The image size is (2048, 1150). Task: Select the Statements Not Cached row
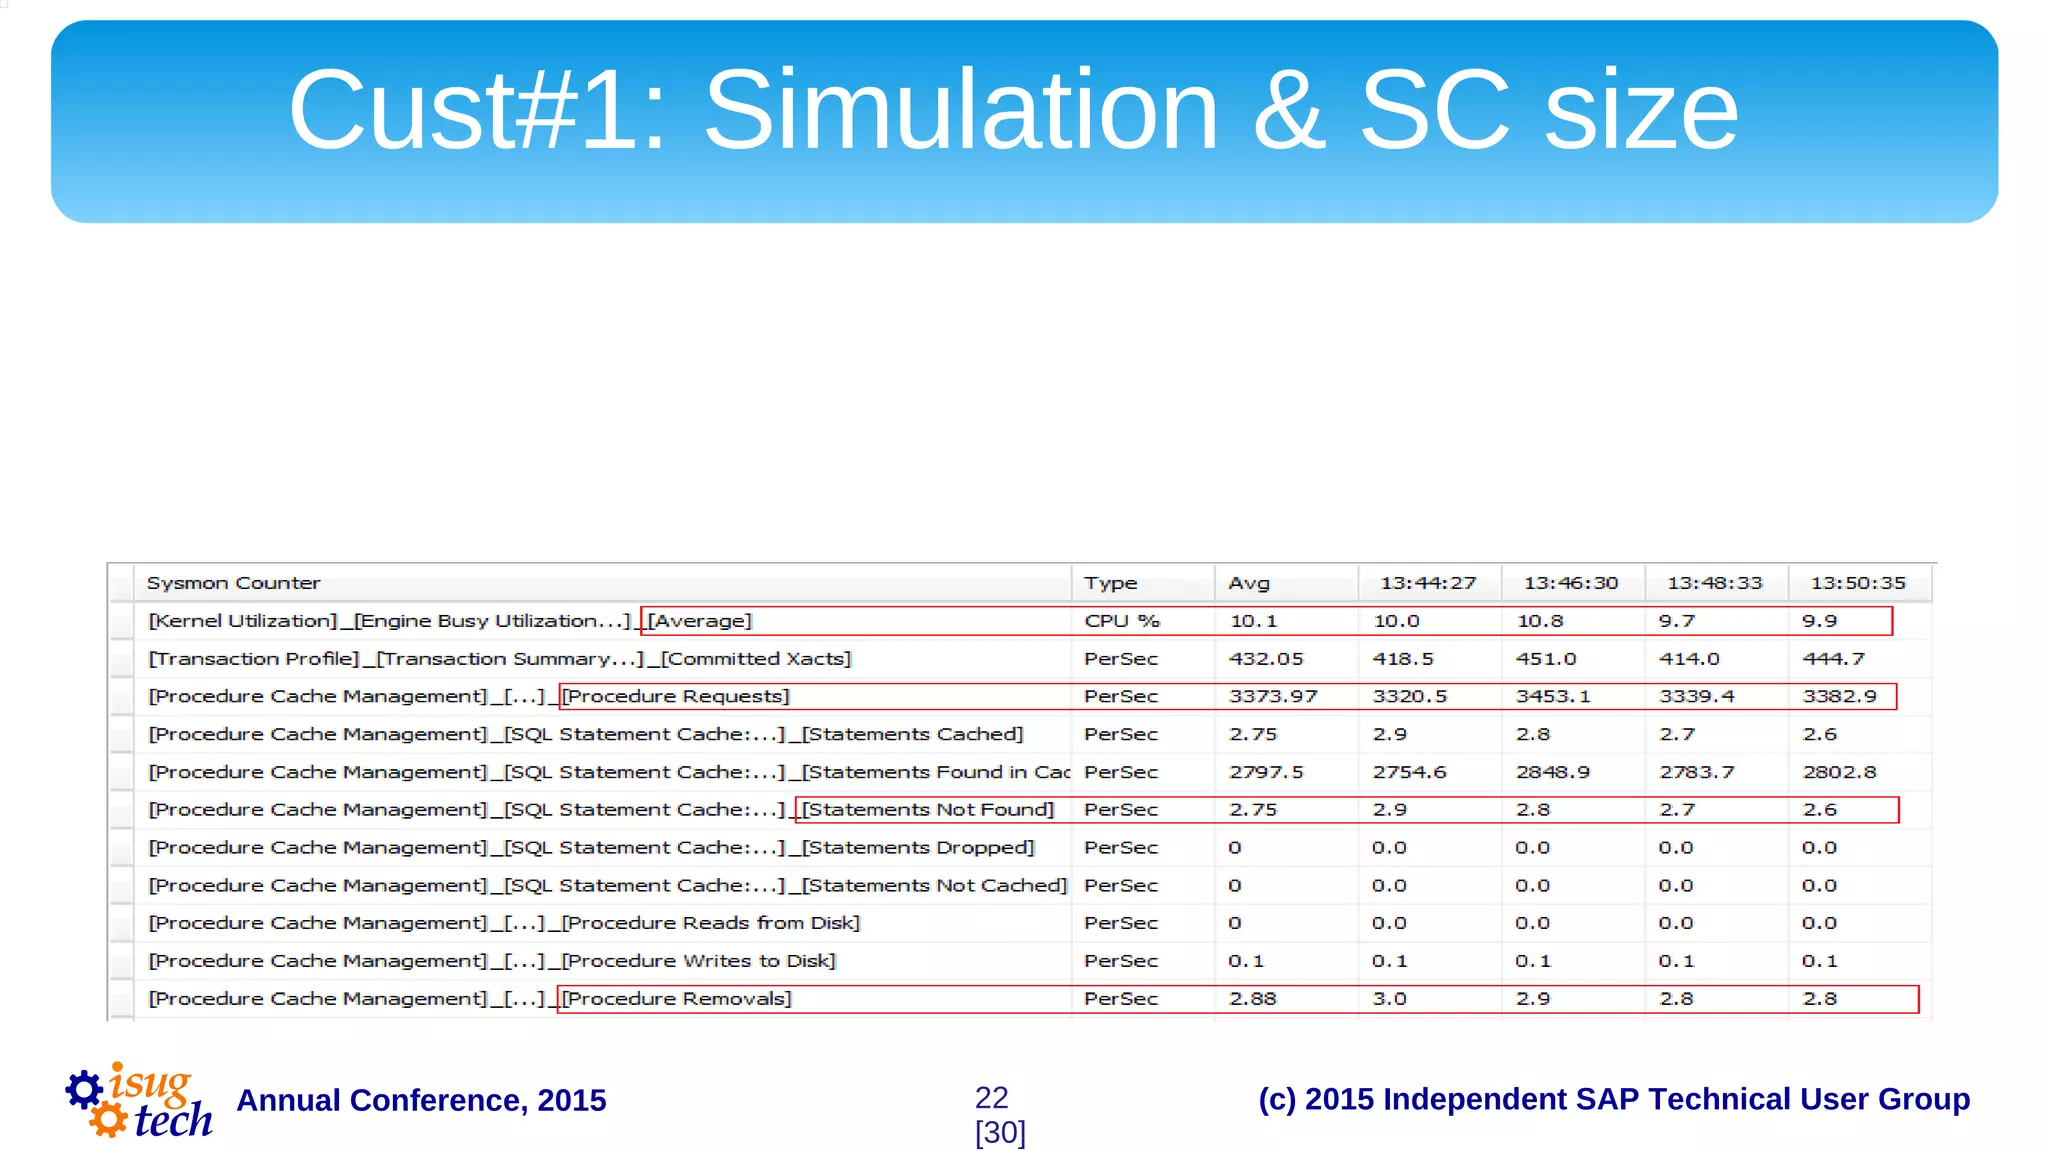[x=1020, y=885]
